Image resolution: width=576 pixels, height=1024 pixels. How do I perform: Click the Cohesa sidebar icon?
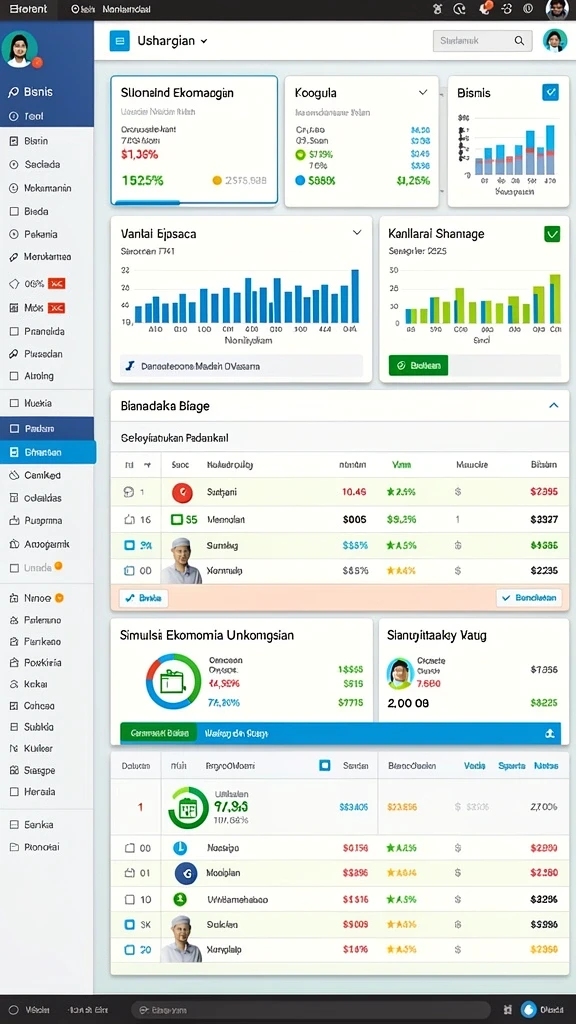pyautogui.click(x=13, y=705)
